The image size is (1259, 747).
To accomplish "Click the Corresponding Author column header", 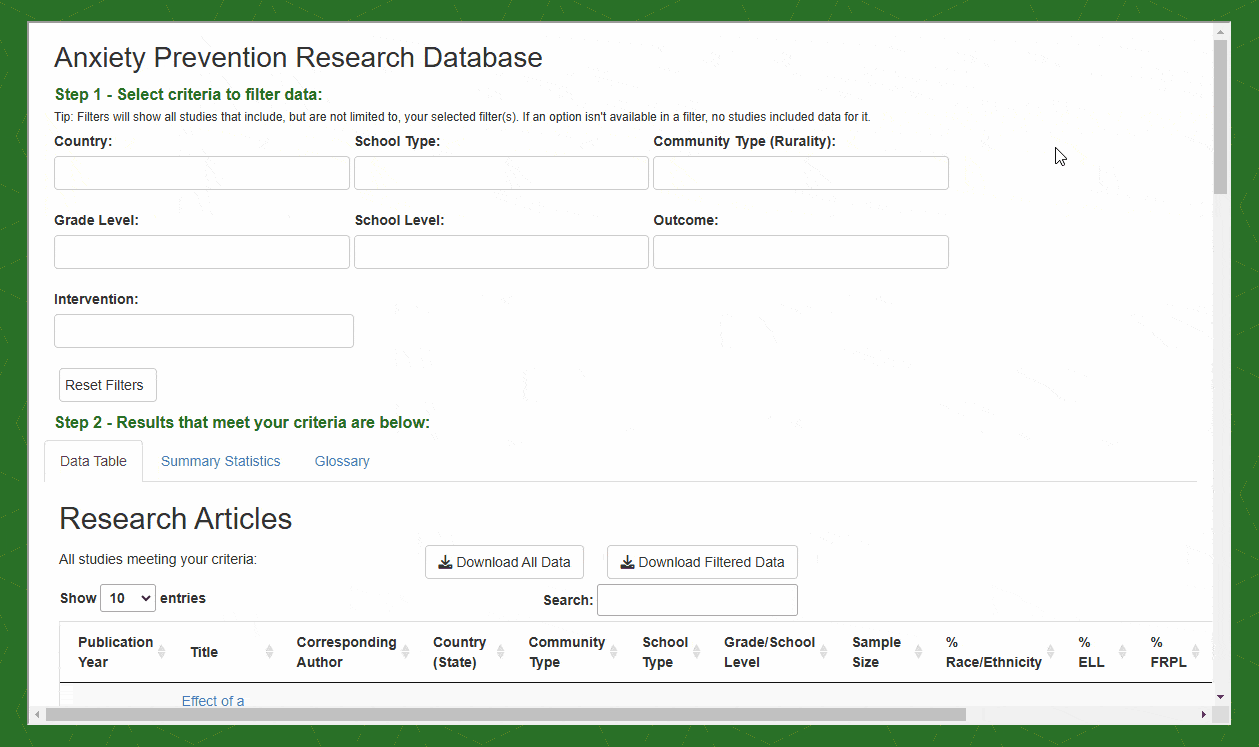I will [x=346, y=652].
